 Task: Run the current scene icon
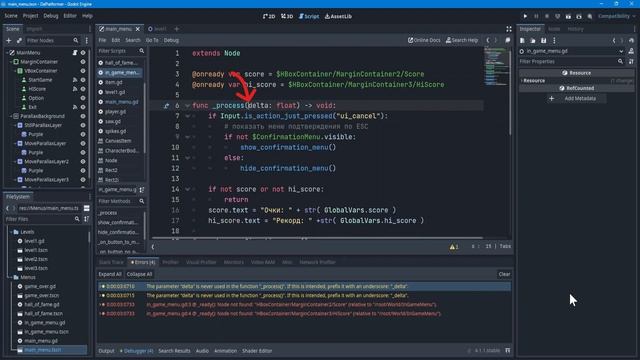point(568,16)
